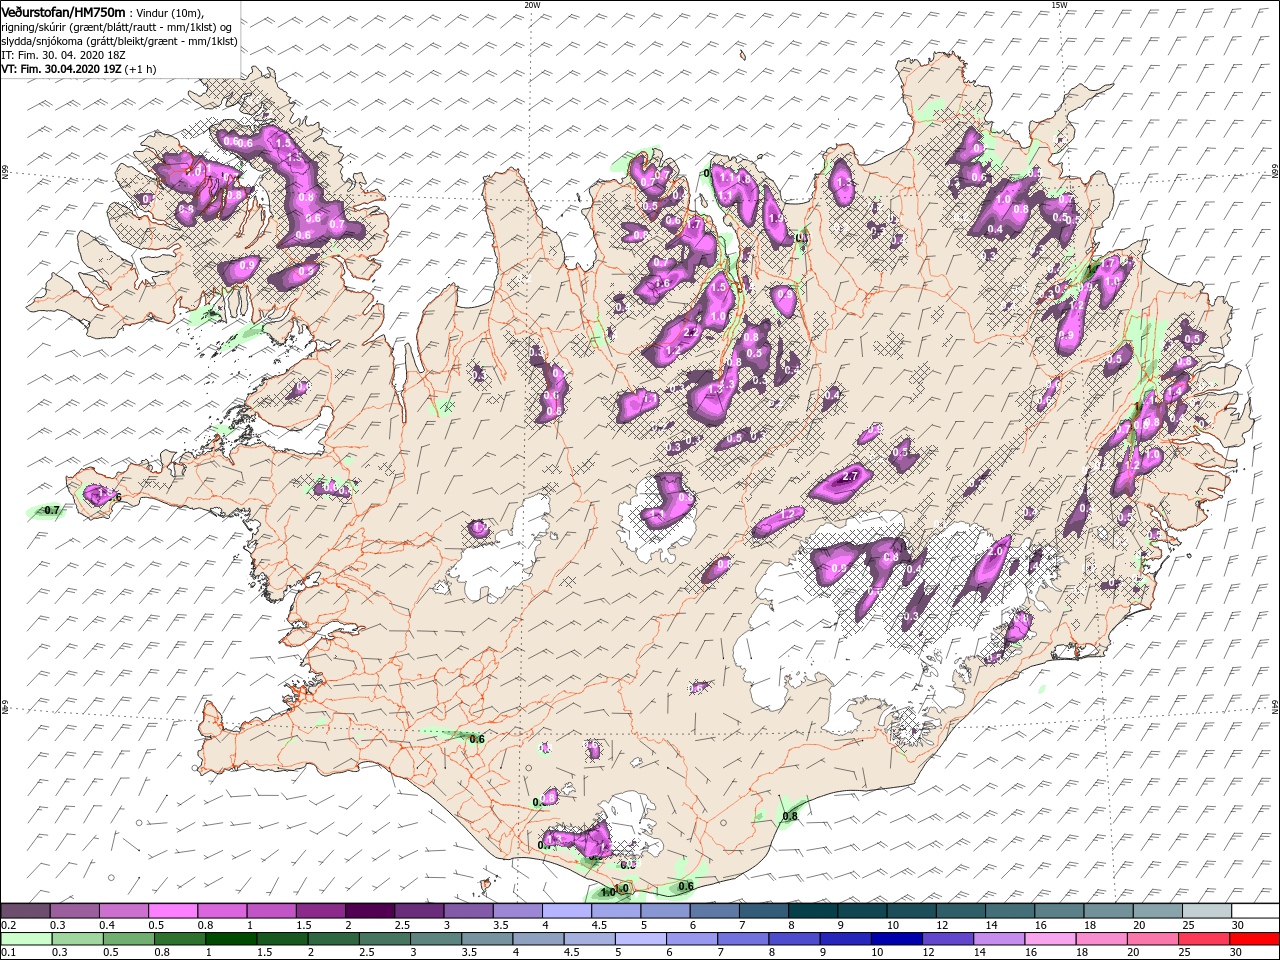
Task: Pick the lower legend swatch above 25
Action: [x=1203, y=939]
